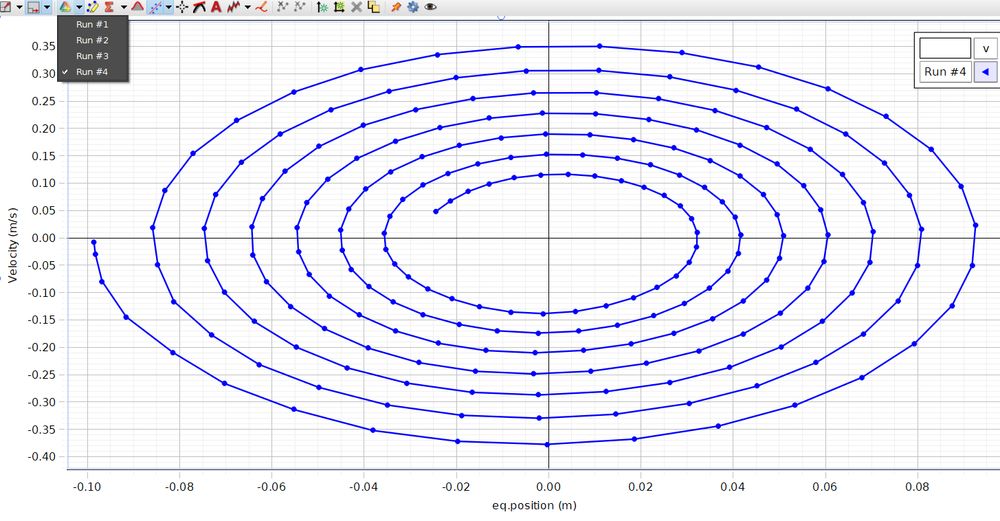Select the highlight data range tool
Image resolution: width=1000 pixels, height=521 pixels.
[33, 7]
